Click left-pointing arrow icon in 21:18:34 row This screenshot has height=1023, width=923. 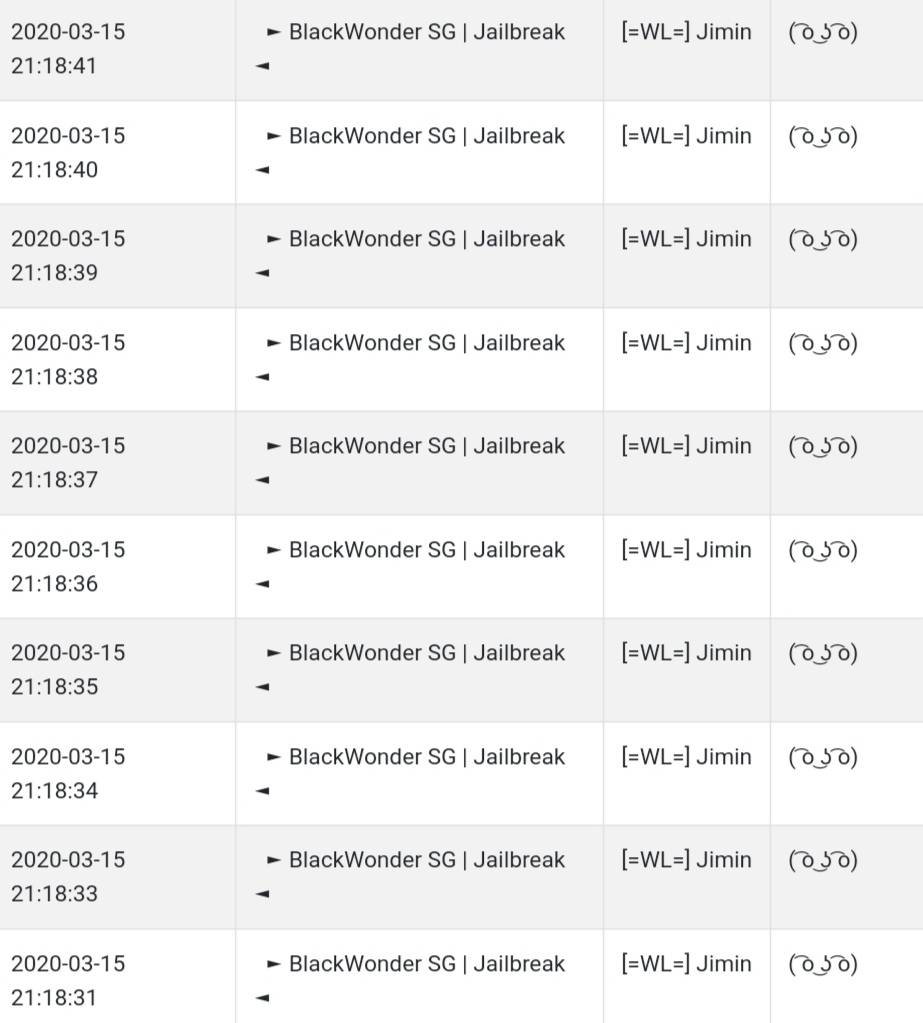pyautogui.click(x=262, y=791)
